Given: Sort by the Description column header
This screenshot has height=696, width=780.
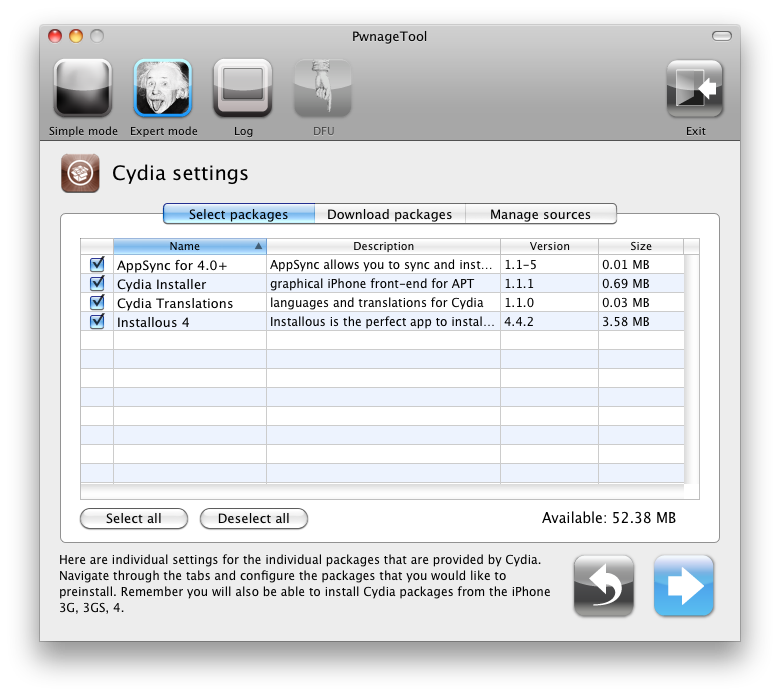Looking at the screenshot, I should coord(383,246).
